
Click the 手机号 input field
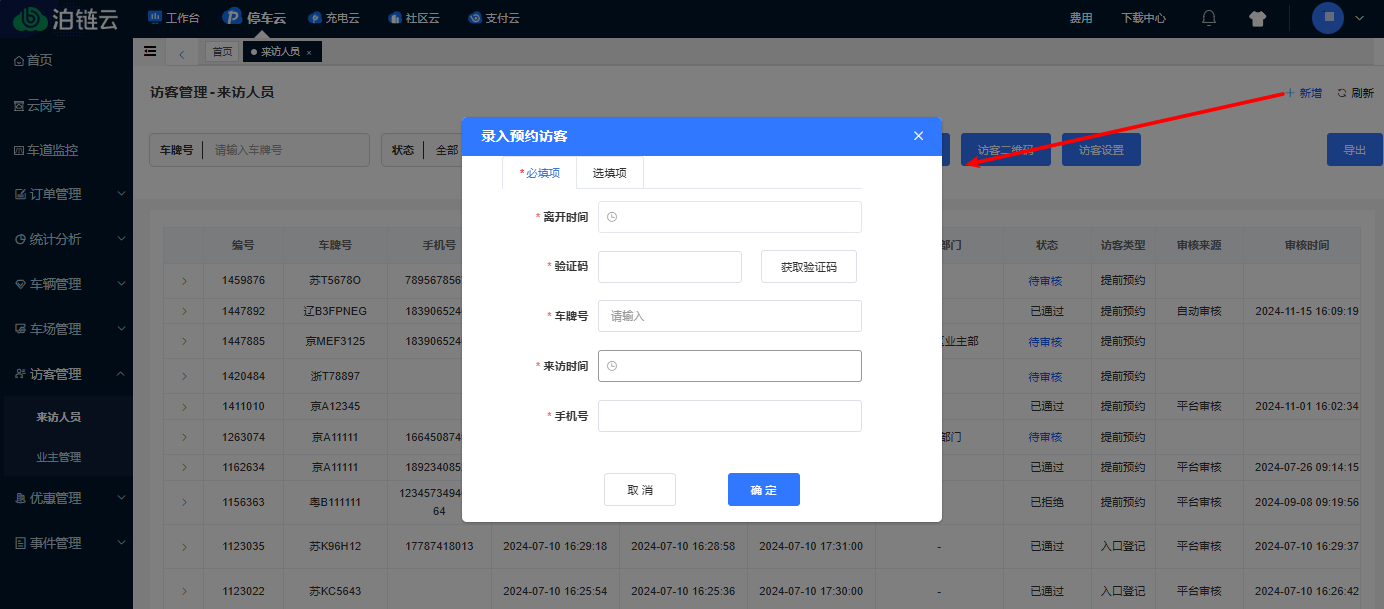730,416
